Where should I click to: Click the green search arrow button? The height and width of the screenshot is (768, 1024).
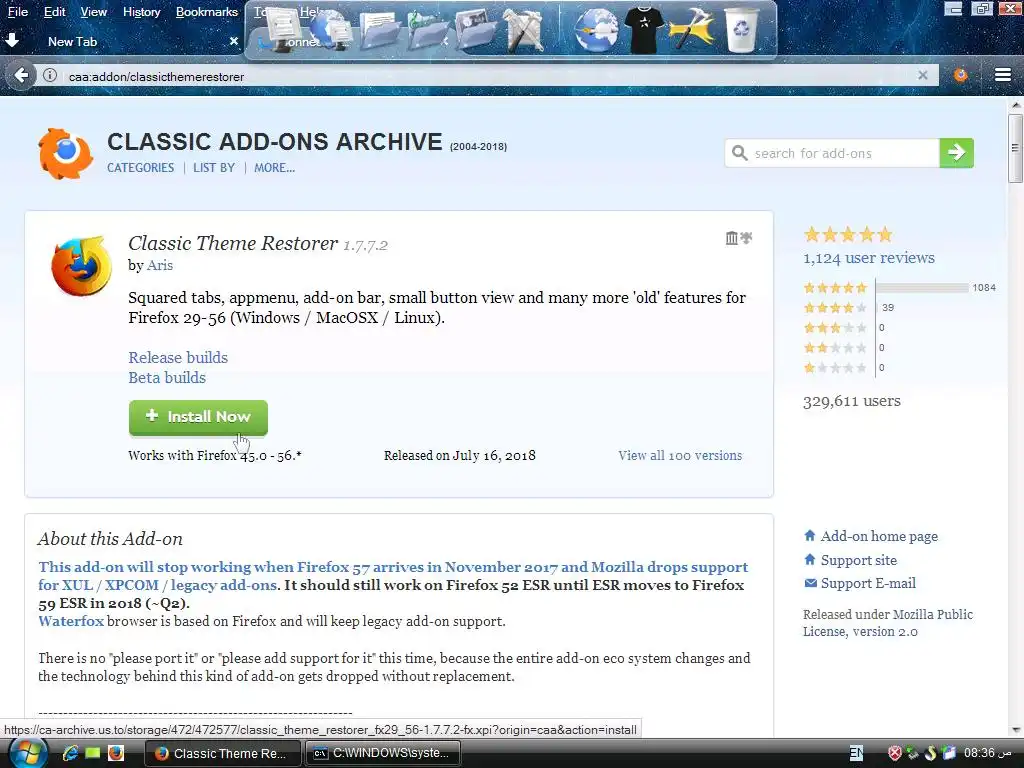[957, 153]
